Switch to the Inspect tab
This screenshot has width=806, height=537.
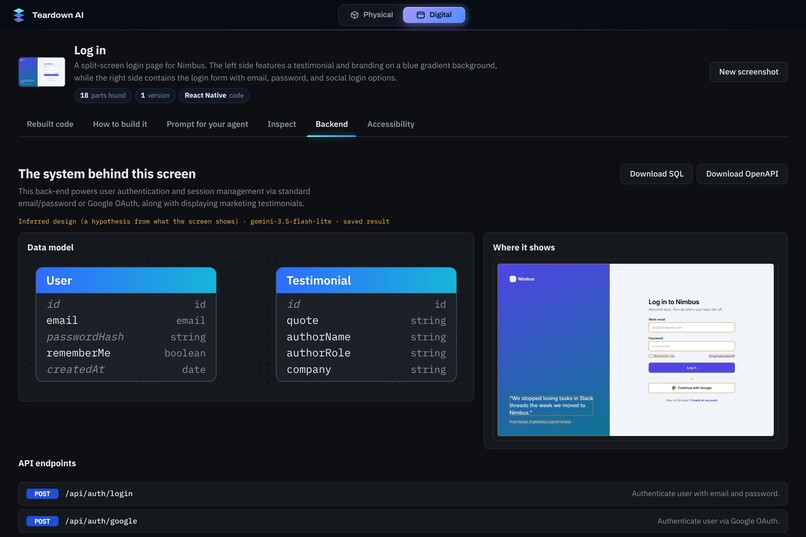coord(282,124)
